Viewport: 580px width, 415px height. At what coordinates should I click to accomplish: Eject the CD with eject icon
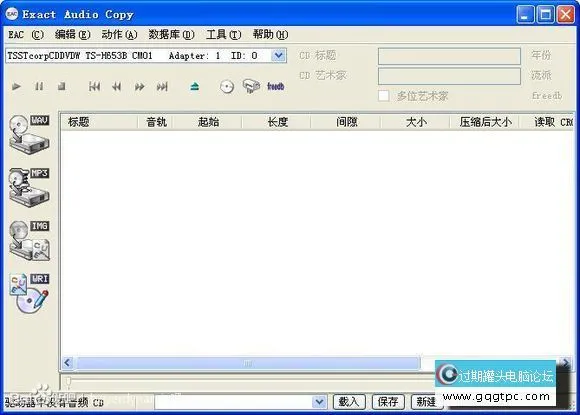coord(195,87)
